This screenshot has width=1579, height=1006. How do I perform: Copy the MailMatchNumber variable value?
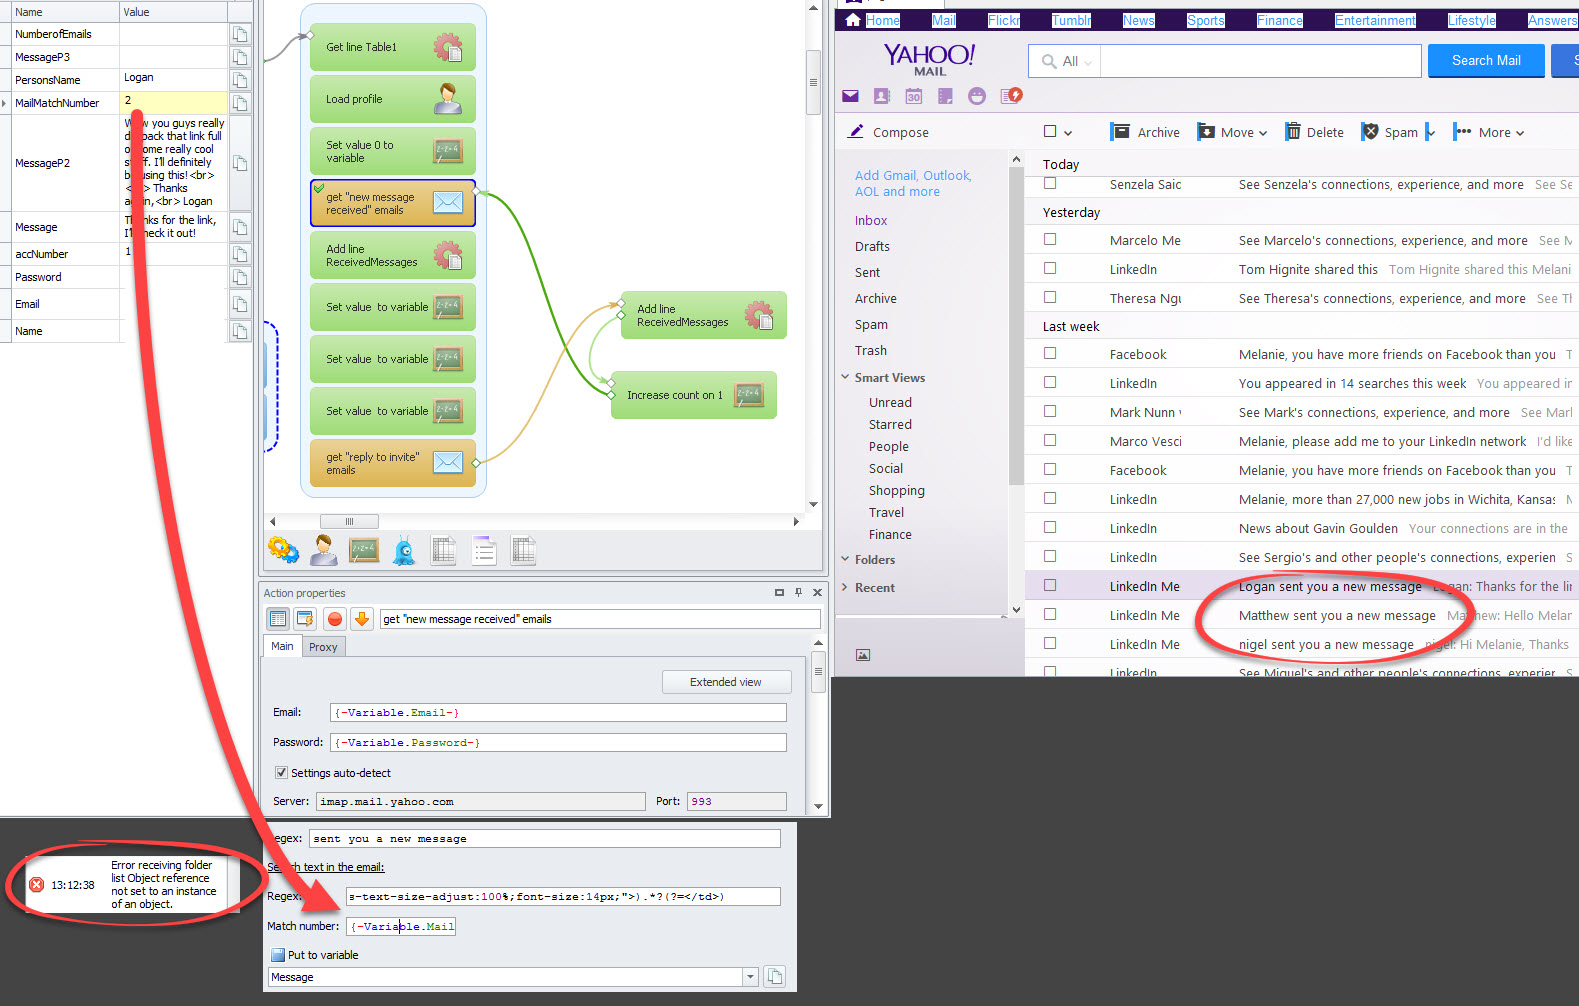(x=240, y=103)
